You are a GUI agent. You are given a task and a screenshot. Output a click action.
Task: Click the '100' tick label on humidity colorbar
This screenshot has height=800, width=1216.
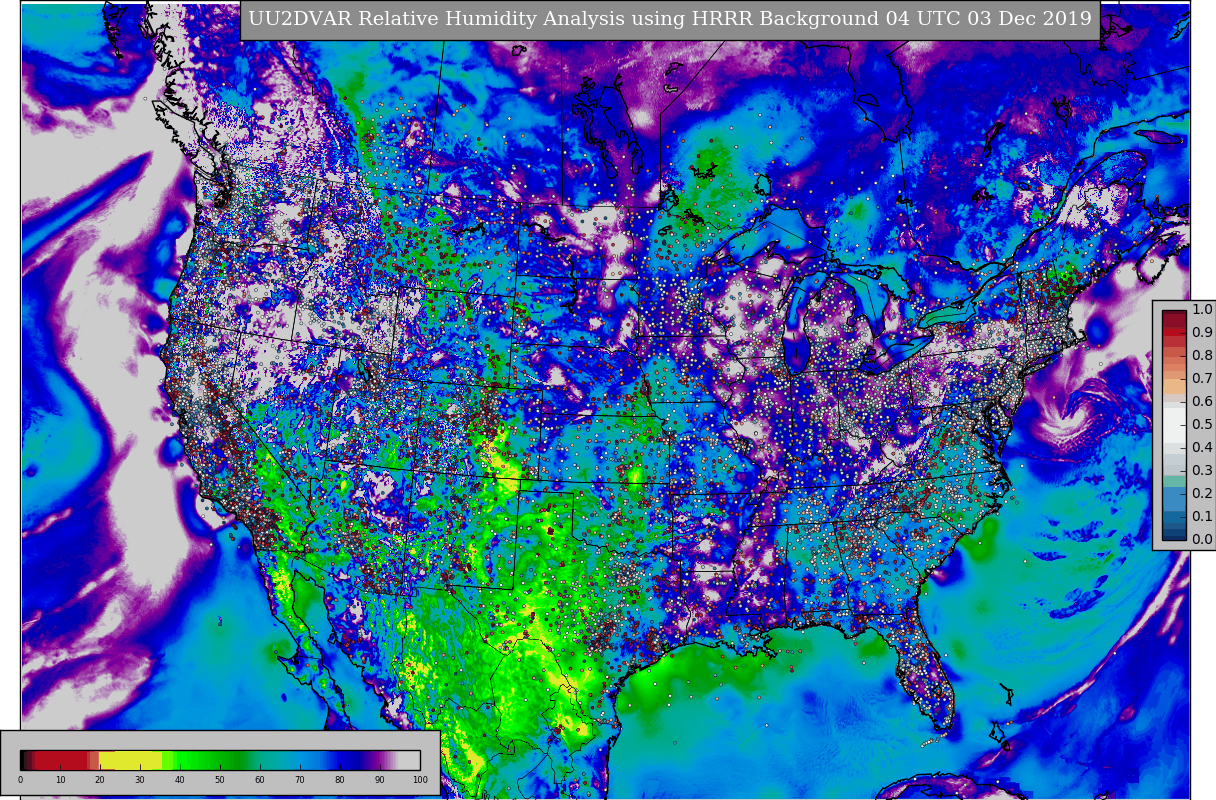click(420, 780)
